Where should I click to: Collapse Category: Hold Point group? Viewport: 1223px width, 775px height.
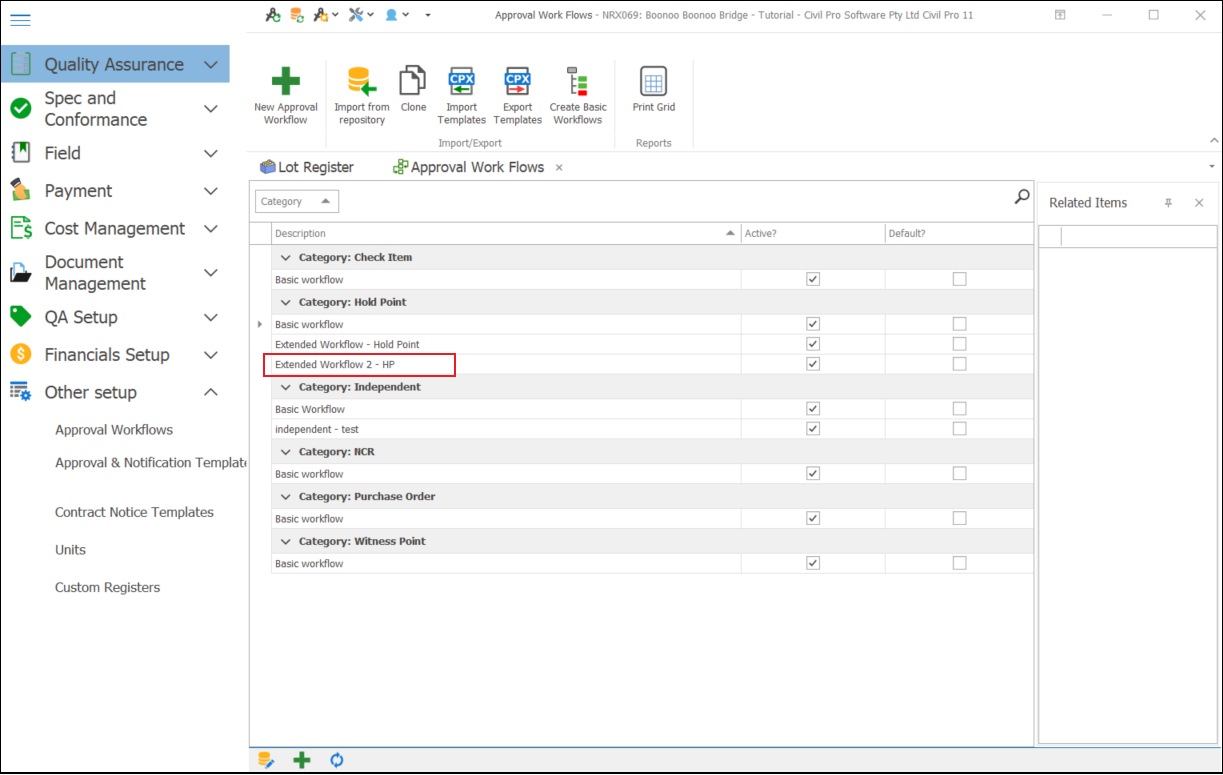click(x=285, y=302)
